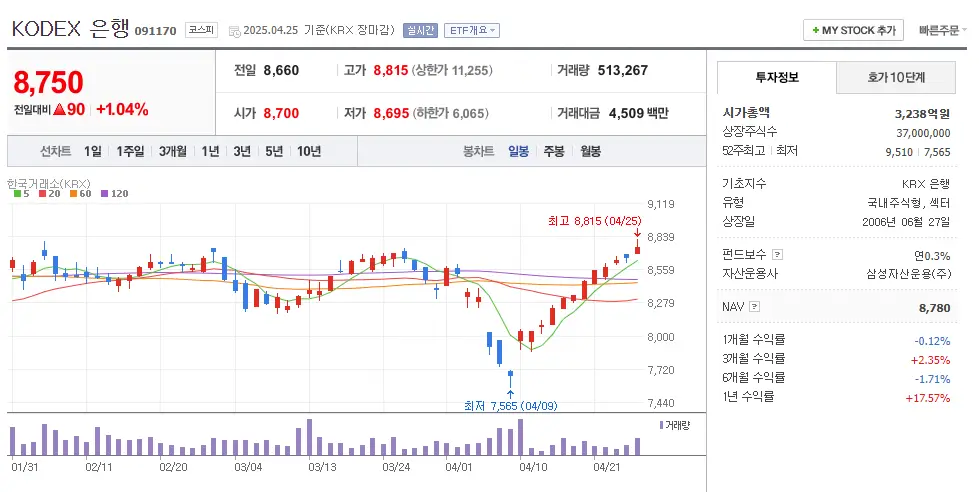Open the 빠른주문 quick order dropdown
The image size is (979, 492).
(943, 31)
